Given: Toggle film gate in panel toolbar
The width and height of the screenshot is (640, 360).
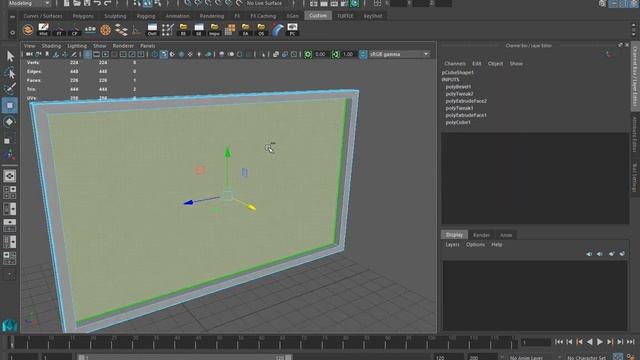Looking at the screenshot, I should 97,54.
